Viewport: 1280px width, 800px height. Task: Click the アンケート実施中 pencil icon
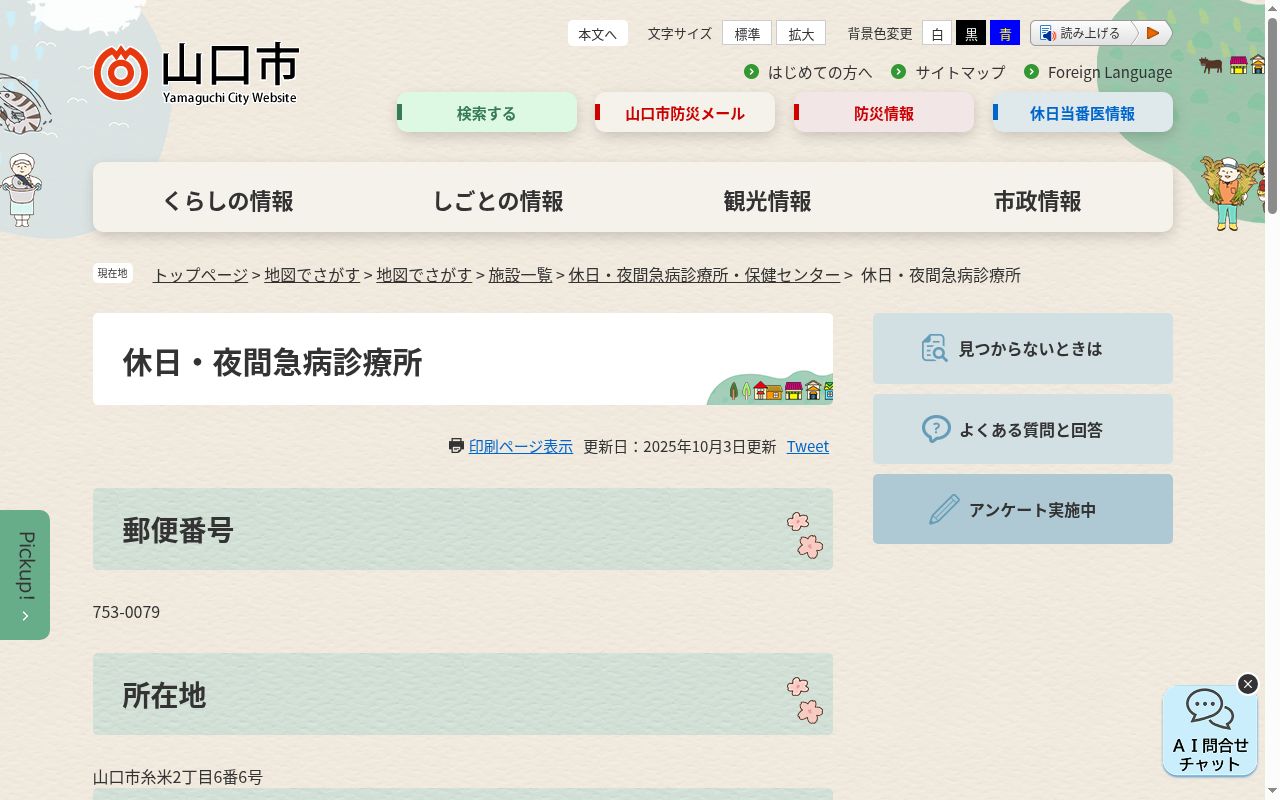[944, 509]
